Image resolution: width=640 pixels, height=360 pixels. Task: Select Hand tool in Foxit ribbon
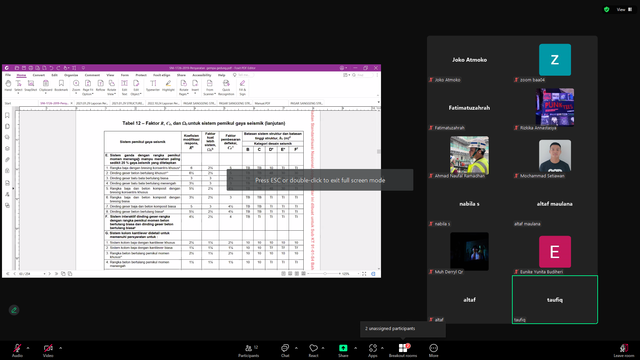(8, 86)
